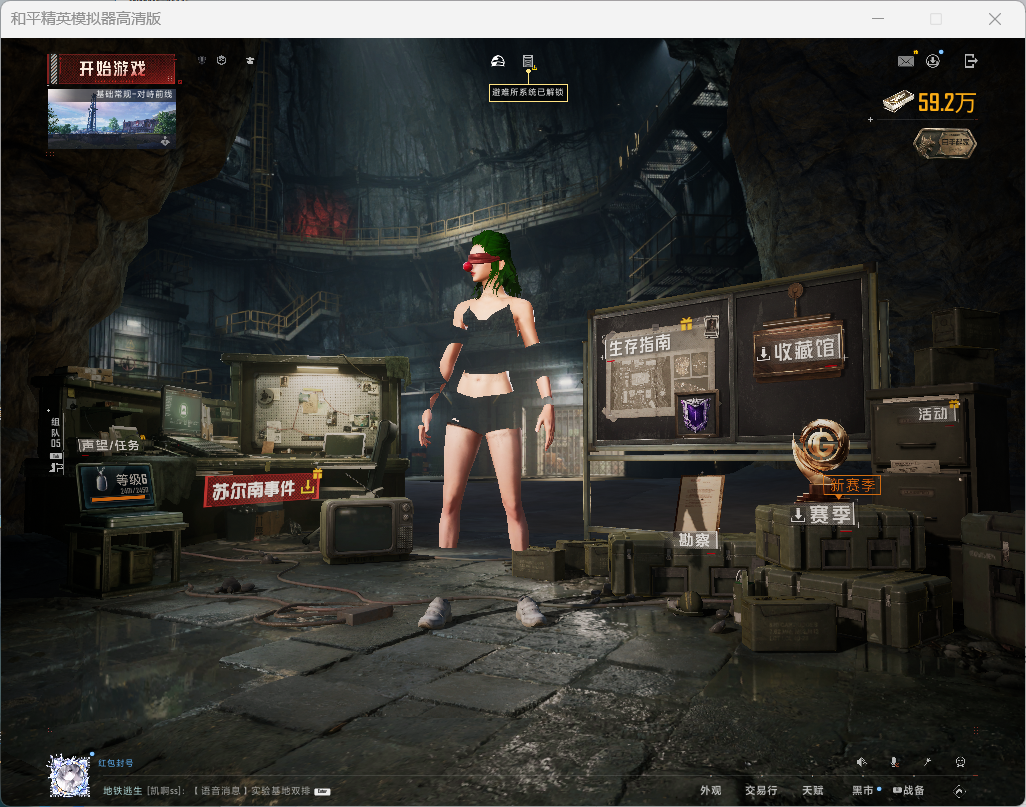Click the 开始游戏 start game button

point(112,69)
